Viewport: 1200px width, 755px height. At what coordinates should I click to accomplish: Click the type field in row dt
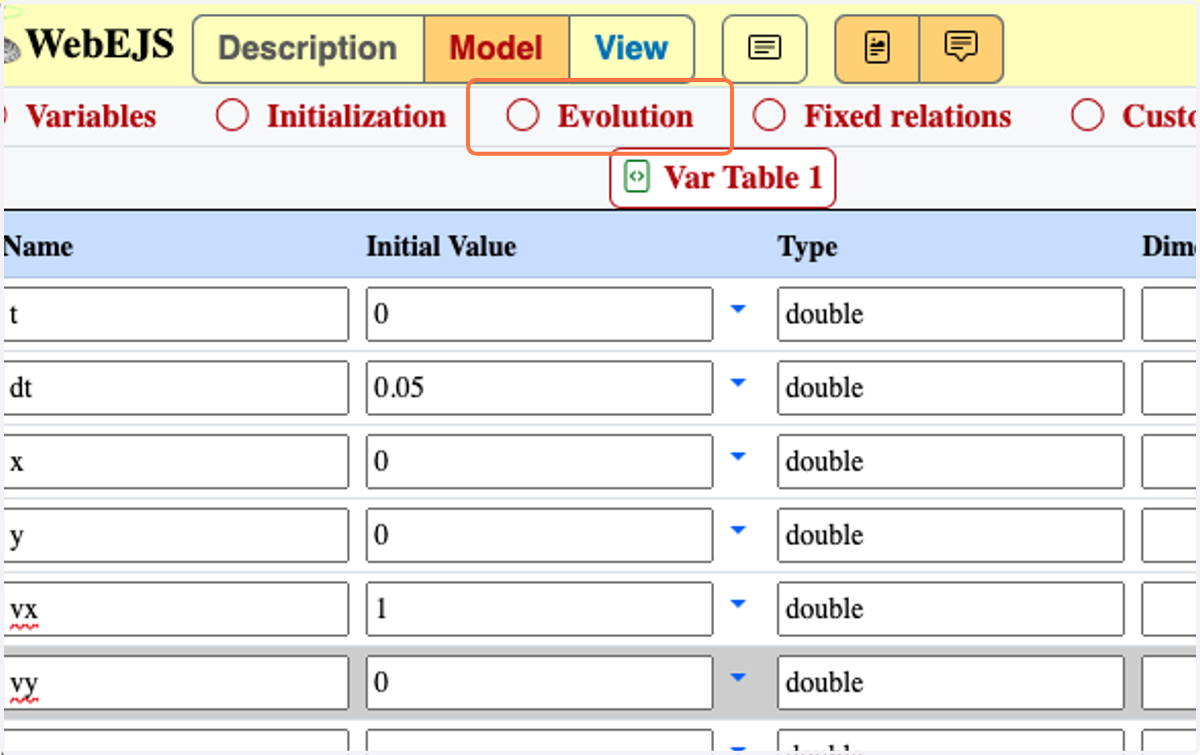[951, 388]
